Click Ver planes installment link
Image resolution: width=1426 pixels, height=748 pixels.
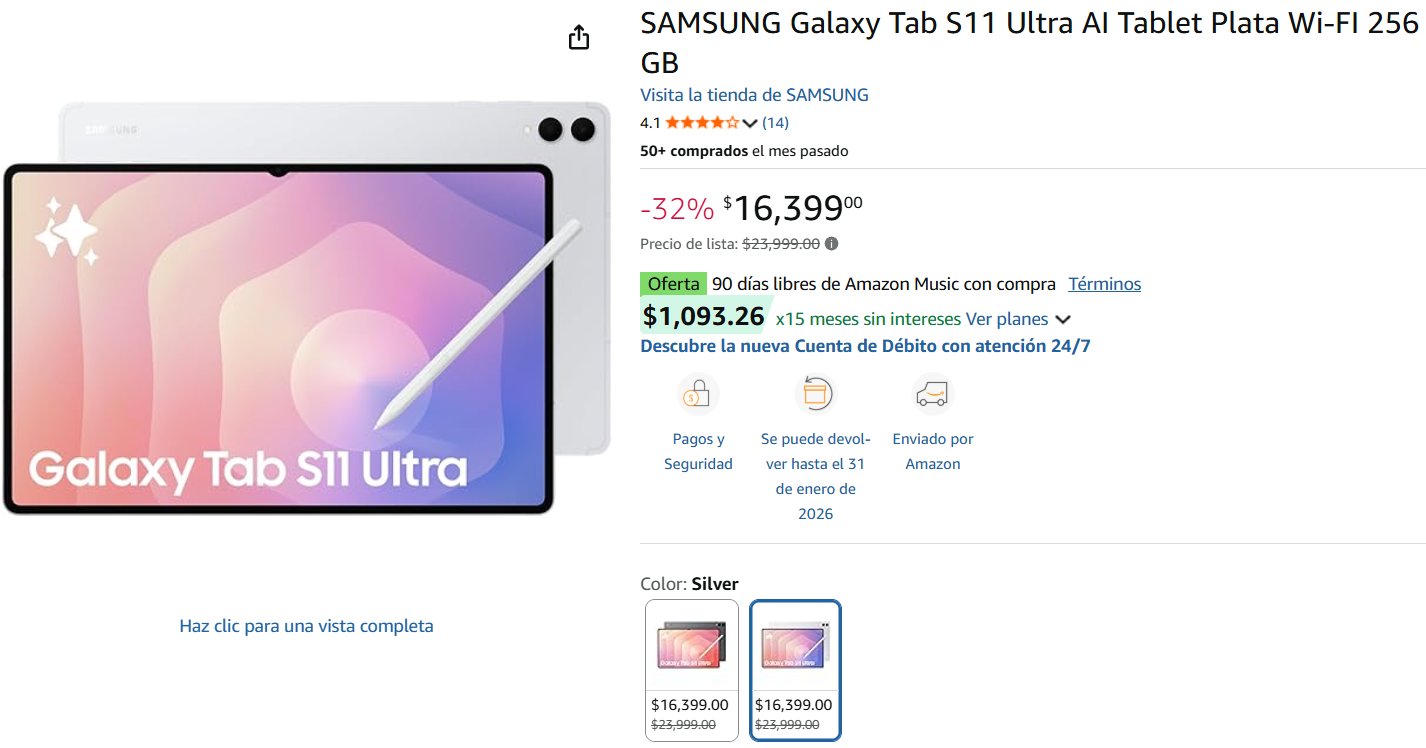tap(1006, 319)
